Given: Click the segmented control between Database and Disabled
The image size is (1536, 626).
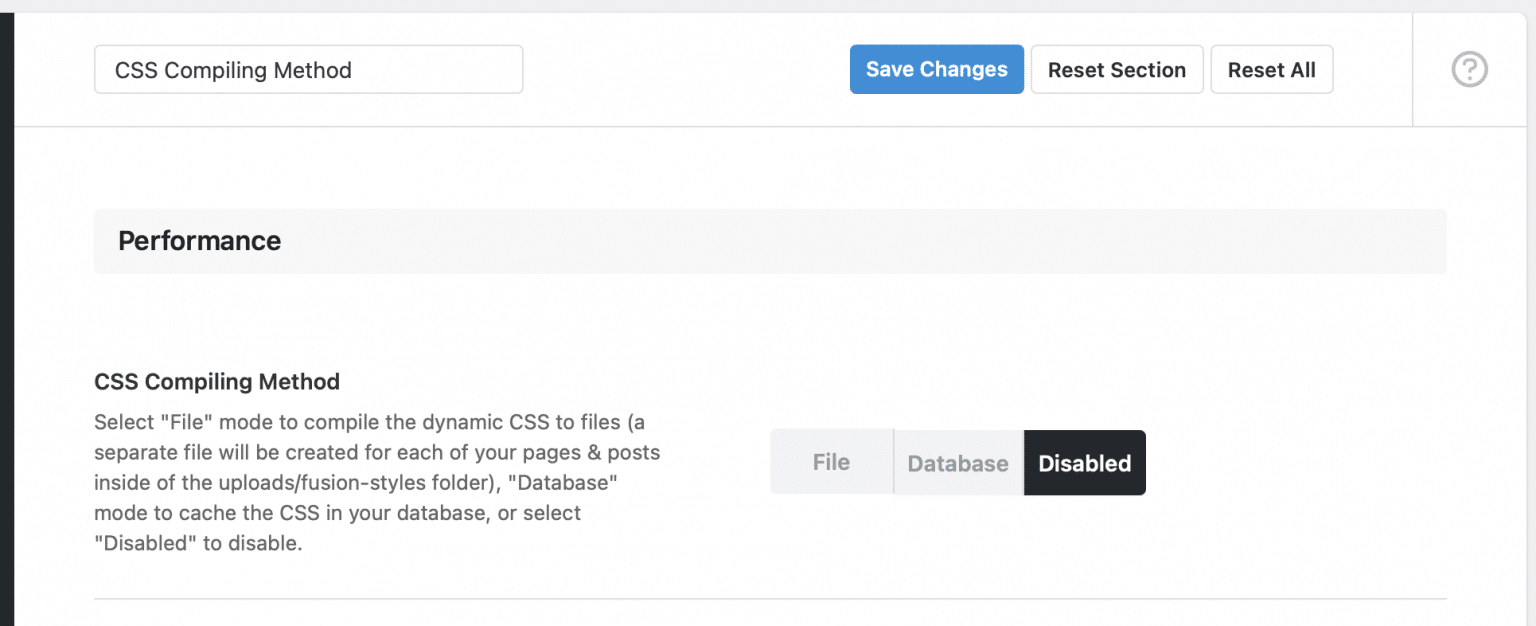Looking at the screenshot, I should 1022,462.
